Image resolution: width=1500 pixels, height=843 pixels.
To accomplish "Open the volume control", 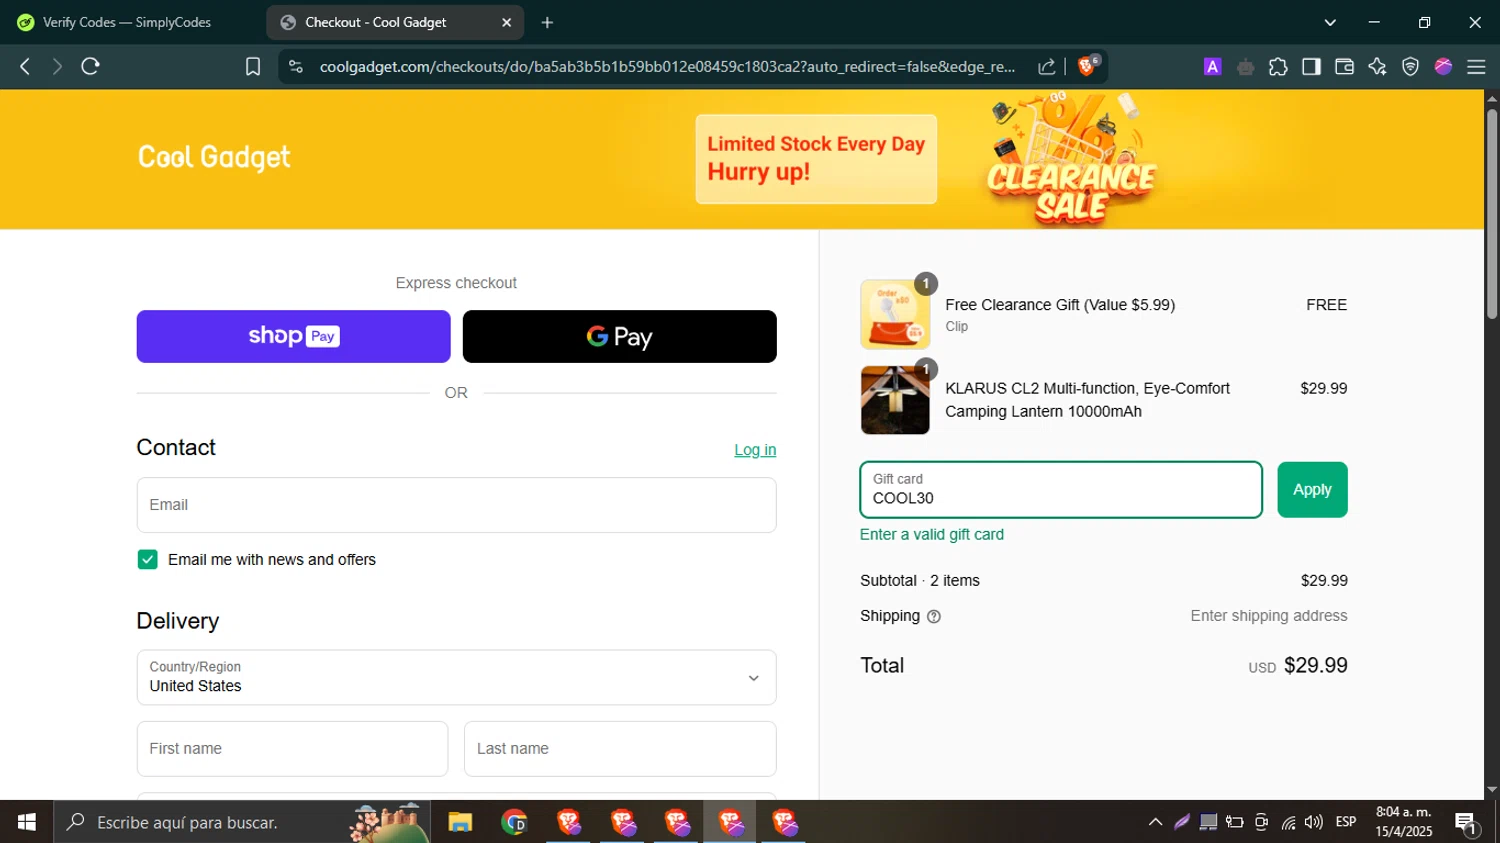I will click(1314, 822).
